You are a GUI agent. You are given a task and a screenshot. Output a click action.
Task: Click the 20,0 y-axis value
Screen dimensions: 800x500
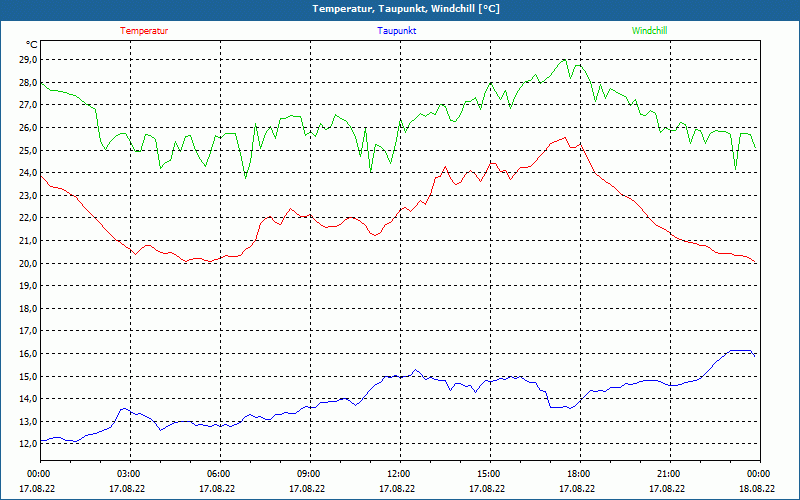pyautogui.click(x=29, y=263)
